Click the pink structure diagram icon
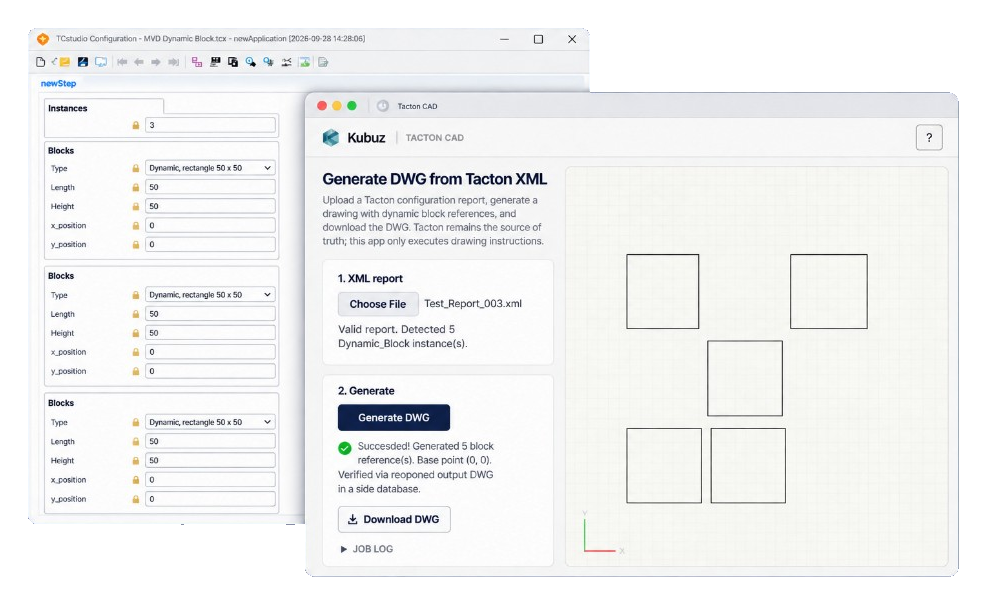 [x=197, y=62]
